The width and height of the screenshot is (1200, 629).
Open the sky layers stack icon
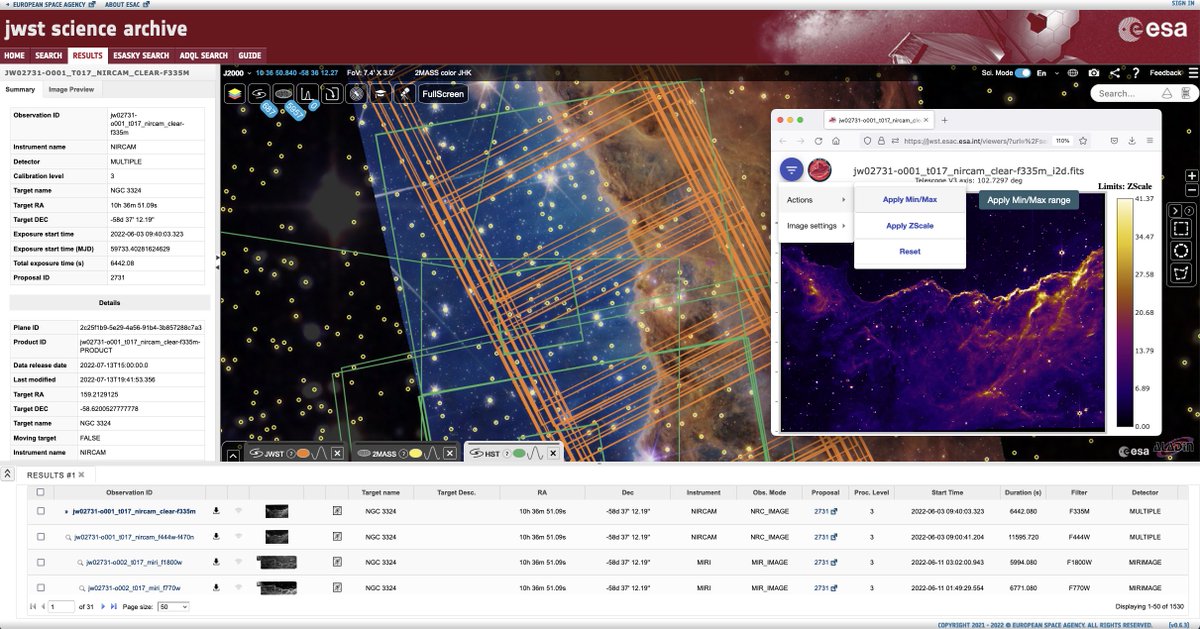[x=235, y=94]
